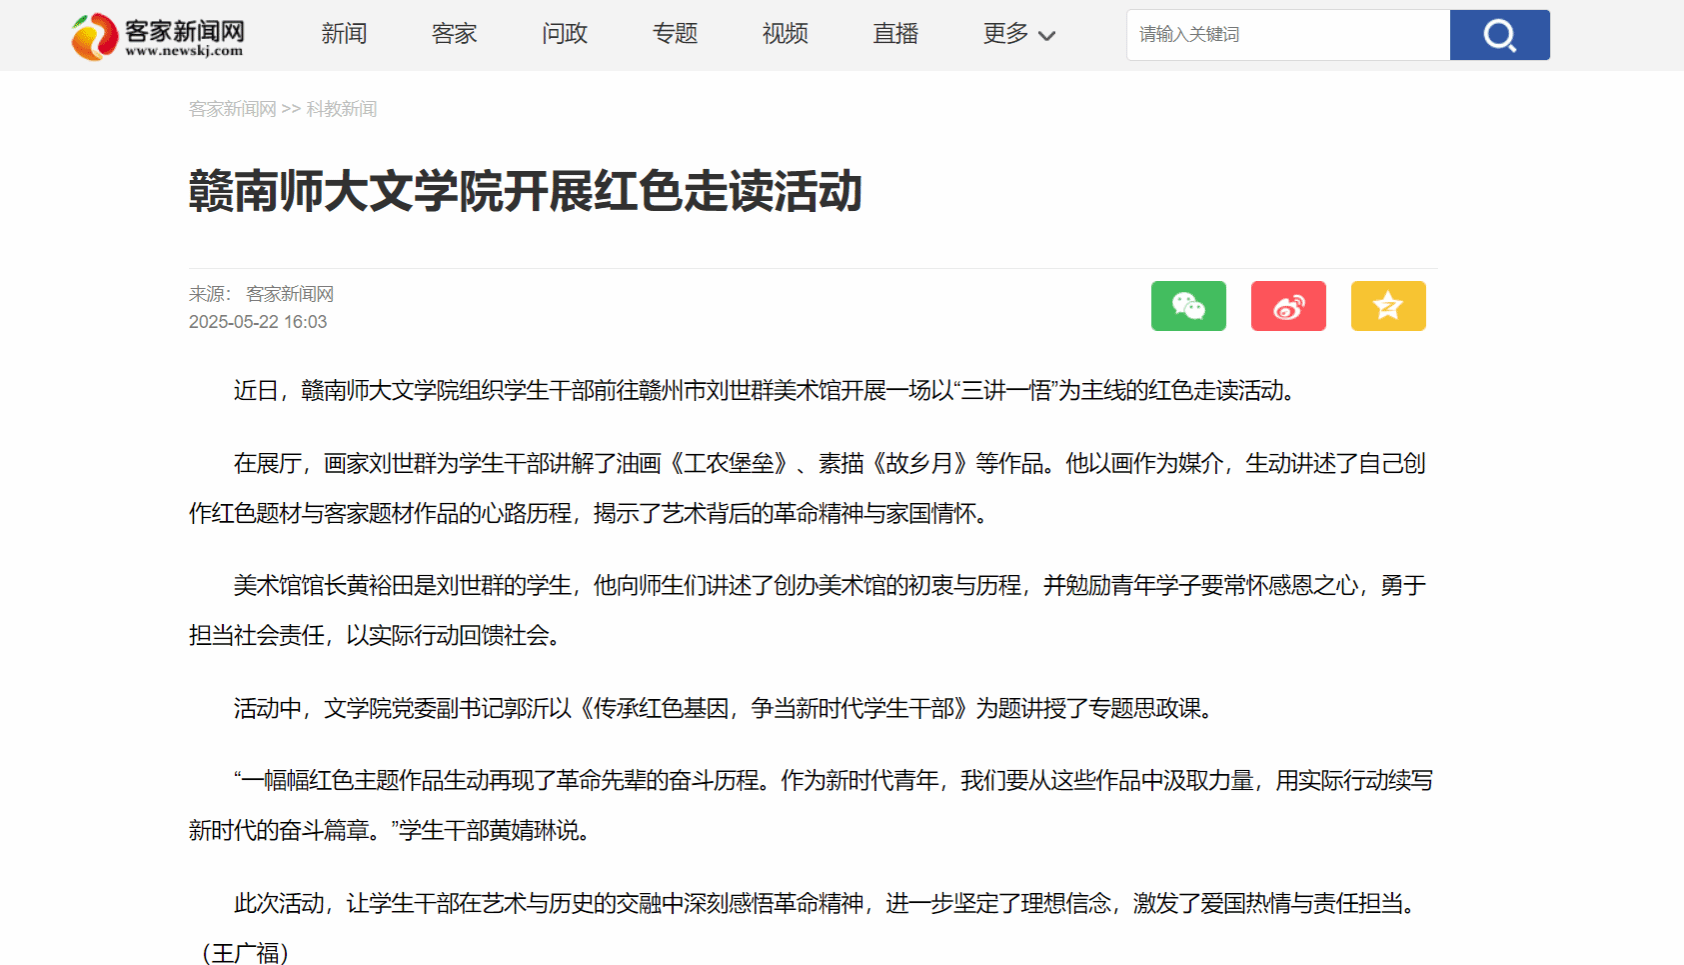Click the 客家新闻网 site logo

157,36
